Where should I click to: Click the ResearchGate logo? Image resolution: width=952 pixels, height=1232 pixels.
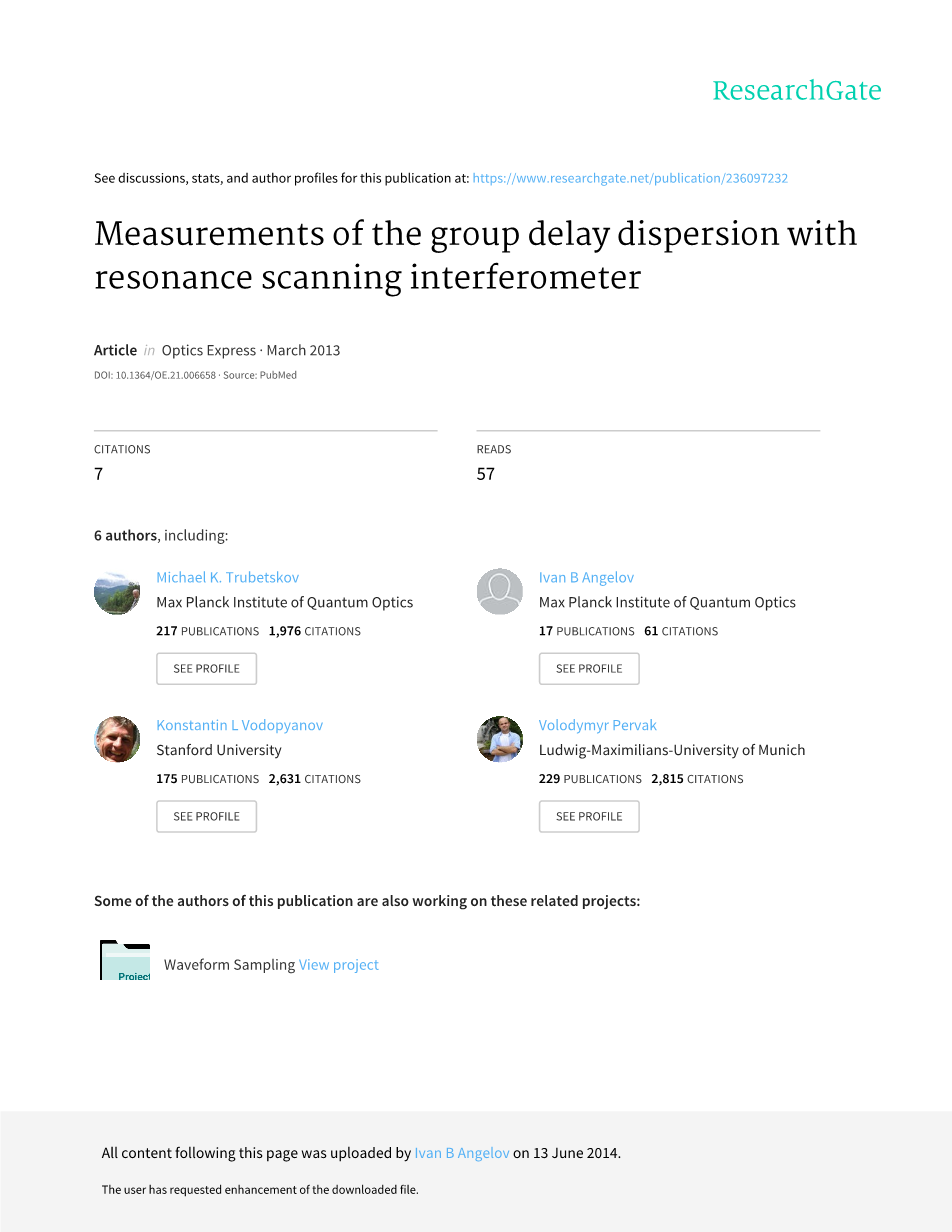(x=796, y=91)
